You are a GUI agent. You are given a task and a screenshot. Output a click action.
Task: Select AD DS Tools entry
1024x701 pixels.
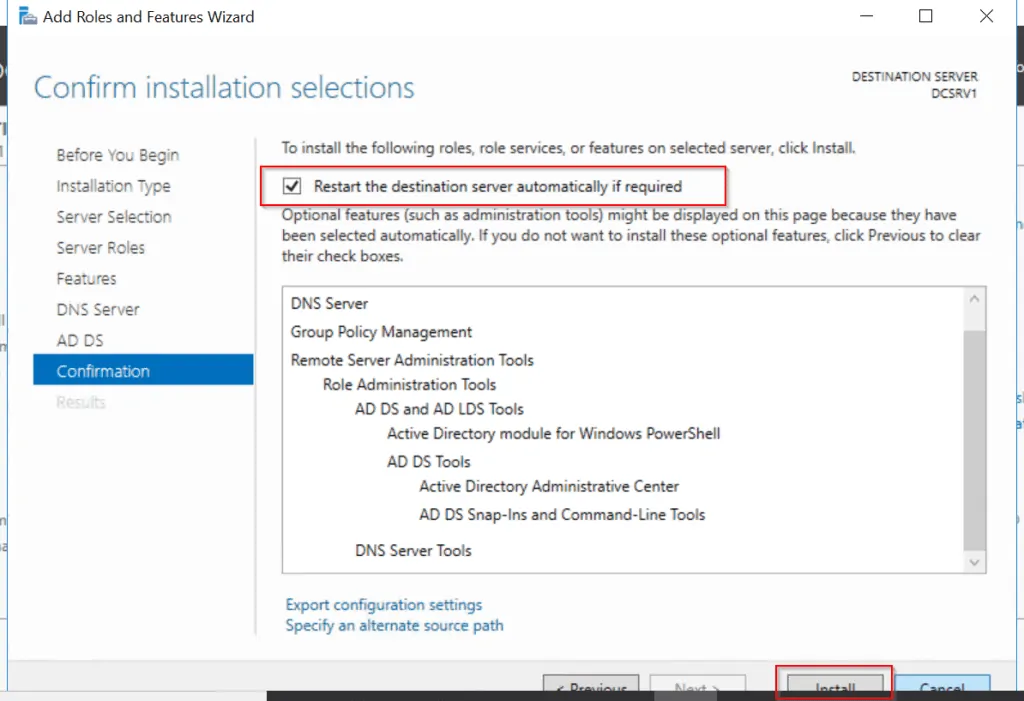[428, 462]
